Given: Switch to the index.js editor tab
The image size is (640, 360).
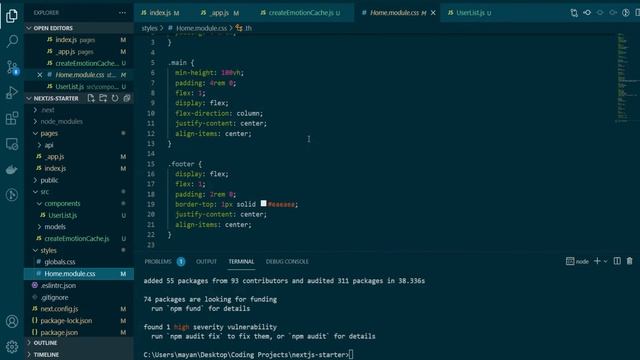Looking at the screenshot, I should 160,13.
